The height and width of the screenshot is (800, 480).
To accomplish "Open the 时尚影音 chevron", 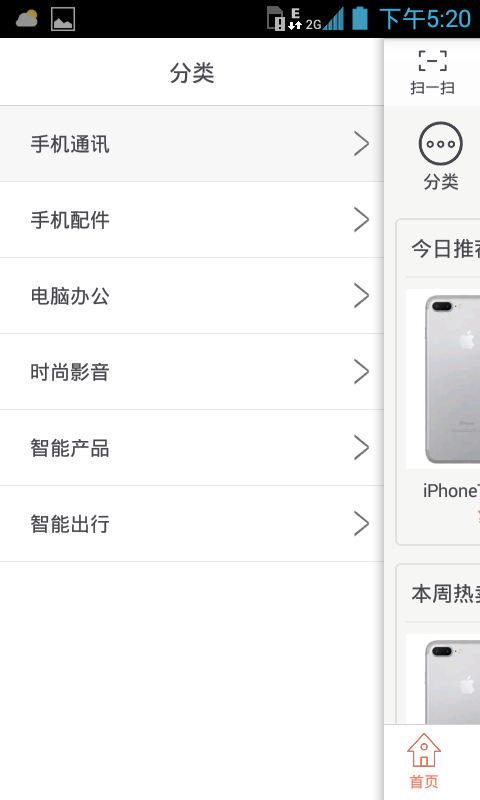I will pyautogui.click(x=362, y=371).
